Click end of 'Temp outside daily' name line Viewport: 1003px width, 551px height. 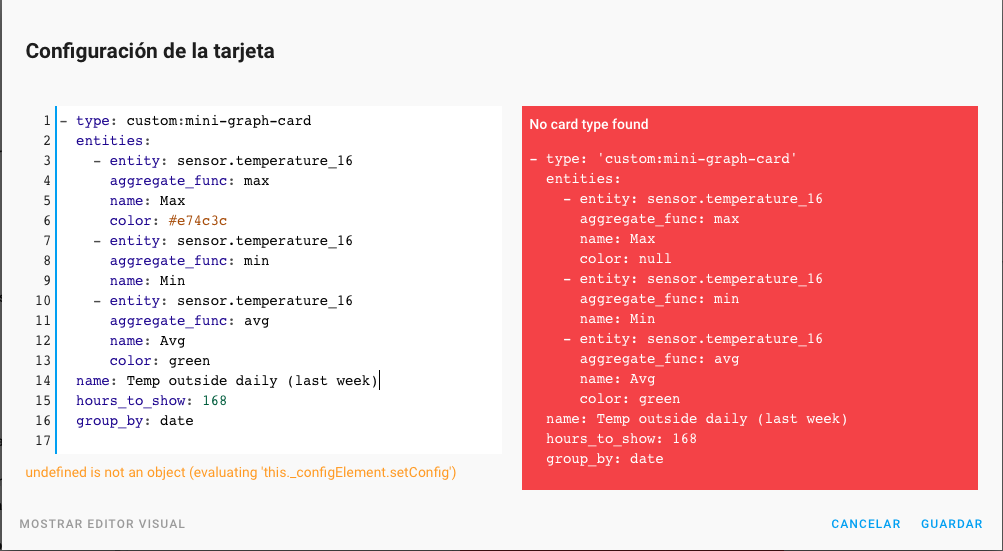[379, 381]
